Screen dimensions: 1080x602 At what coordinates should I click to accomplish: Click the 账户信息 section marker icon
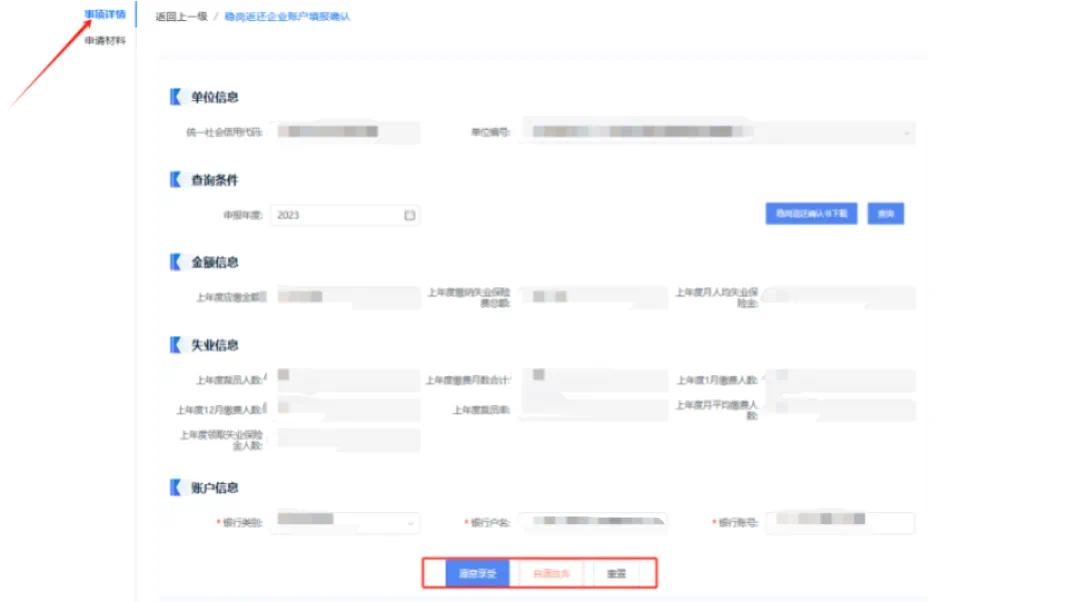click(176, 487)
